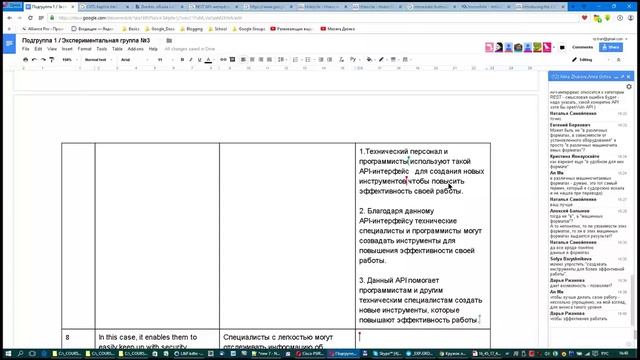Viewport: 640px width, 360px height.
Task: Toggle the numbered list
Action: click(296, 60)
